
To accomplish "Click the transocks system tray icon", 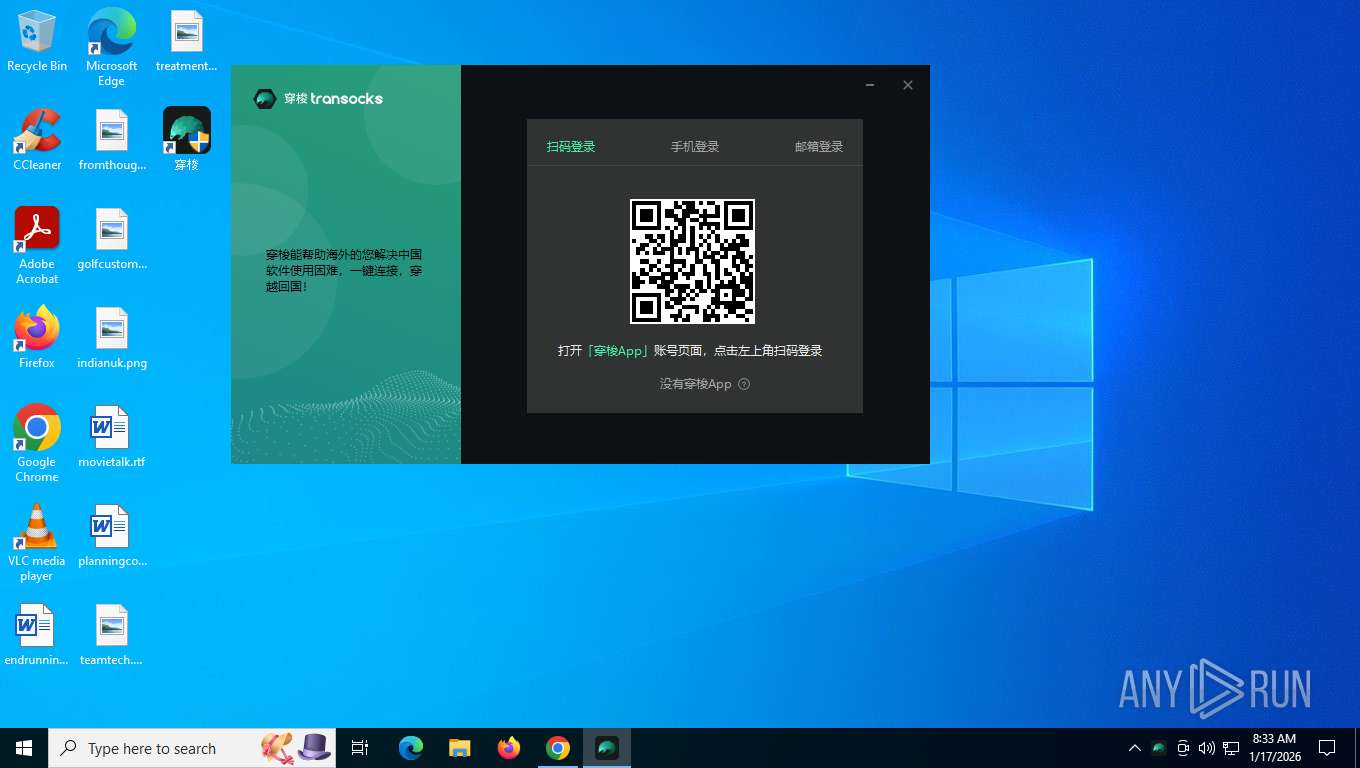I will click(1159, 748).
